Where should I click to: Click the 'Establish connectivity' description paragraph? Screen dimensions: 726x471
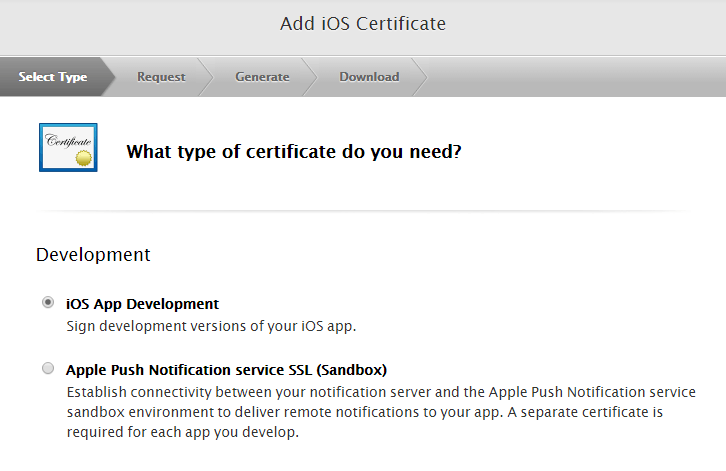click(380, 412)
